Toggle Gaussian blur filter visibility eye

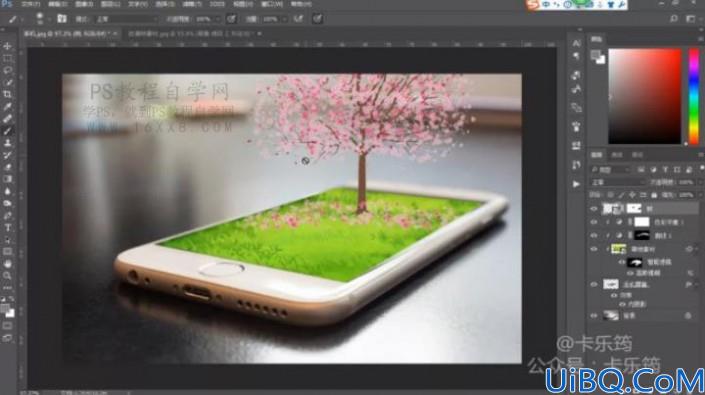630,273
